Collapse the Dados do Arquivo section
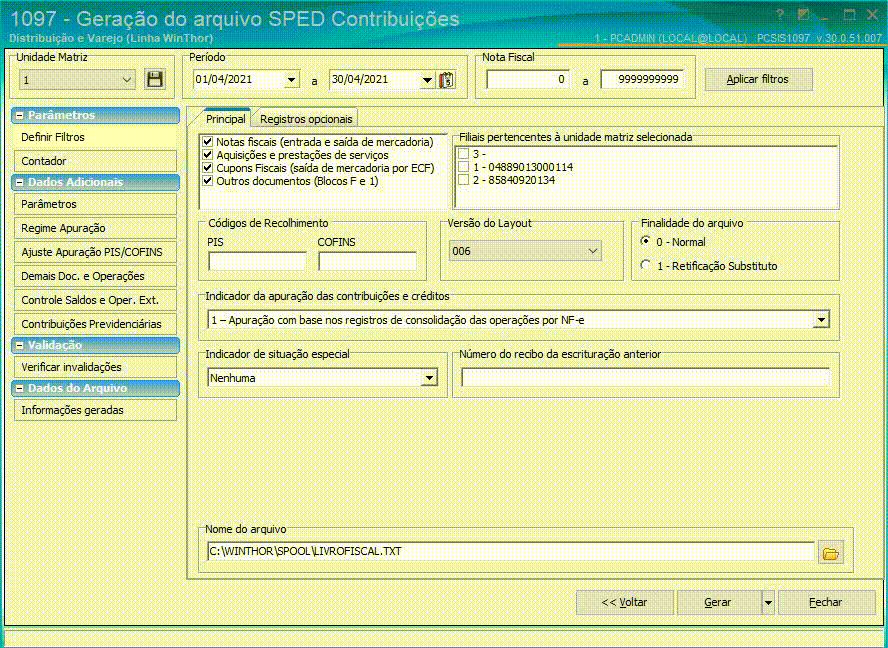Viewport: 888px width, 648px height. (x=19, y=389)
